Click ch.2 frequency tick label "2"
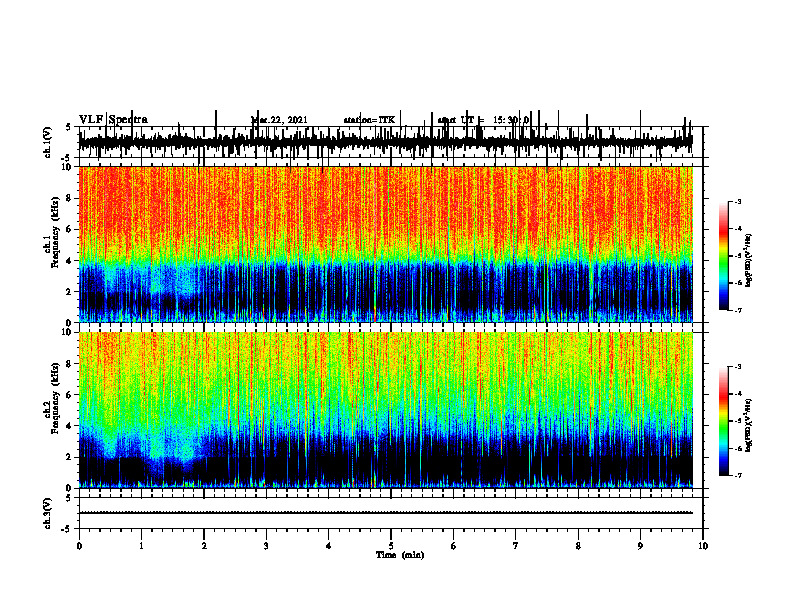Viewport: 792px width, 612px height. [70, 457]
